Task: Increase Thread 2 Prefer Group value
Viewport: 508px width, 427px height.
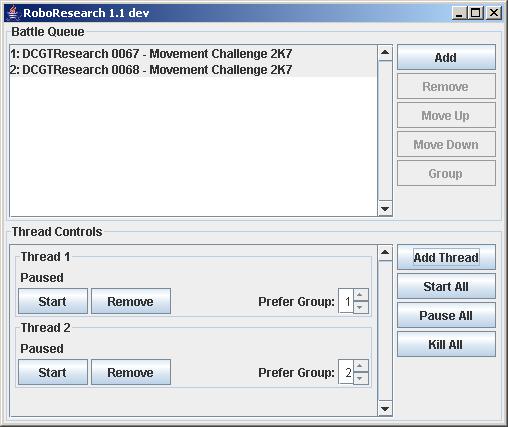Action: [x=360, y=366]
